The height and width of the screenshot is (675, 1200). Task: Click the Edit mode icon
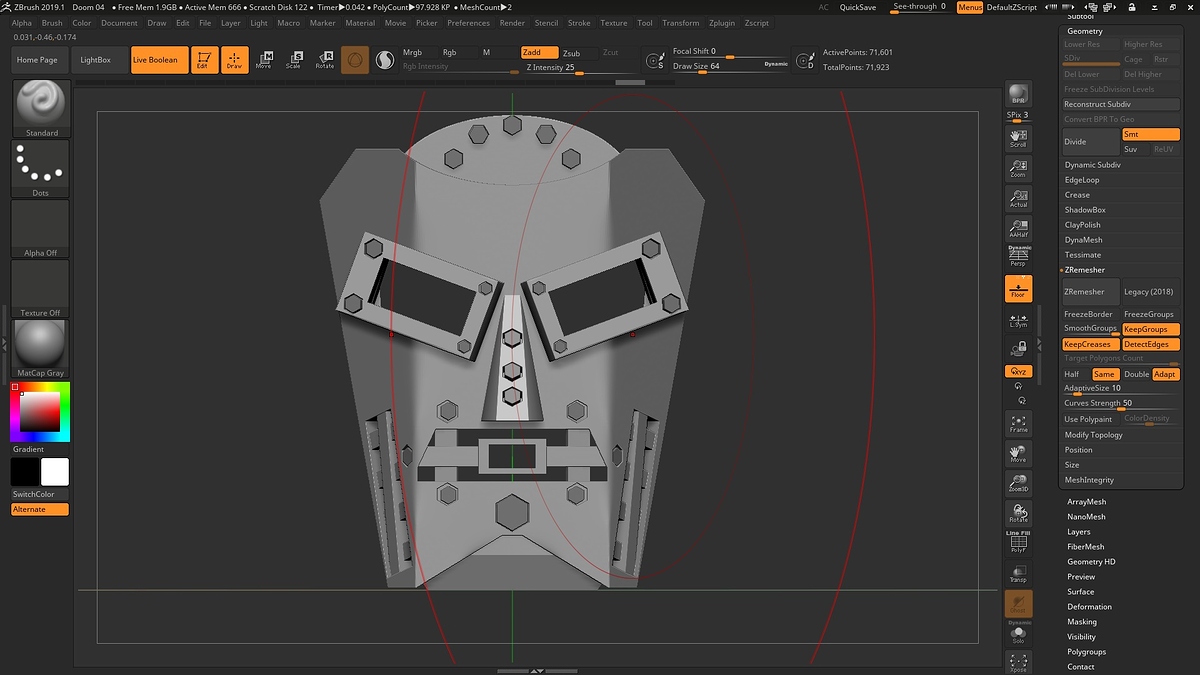point(203,59)
